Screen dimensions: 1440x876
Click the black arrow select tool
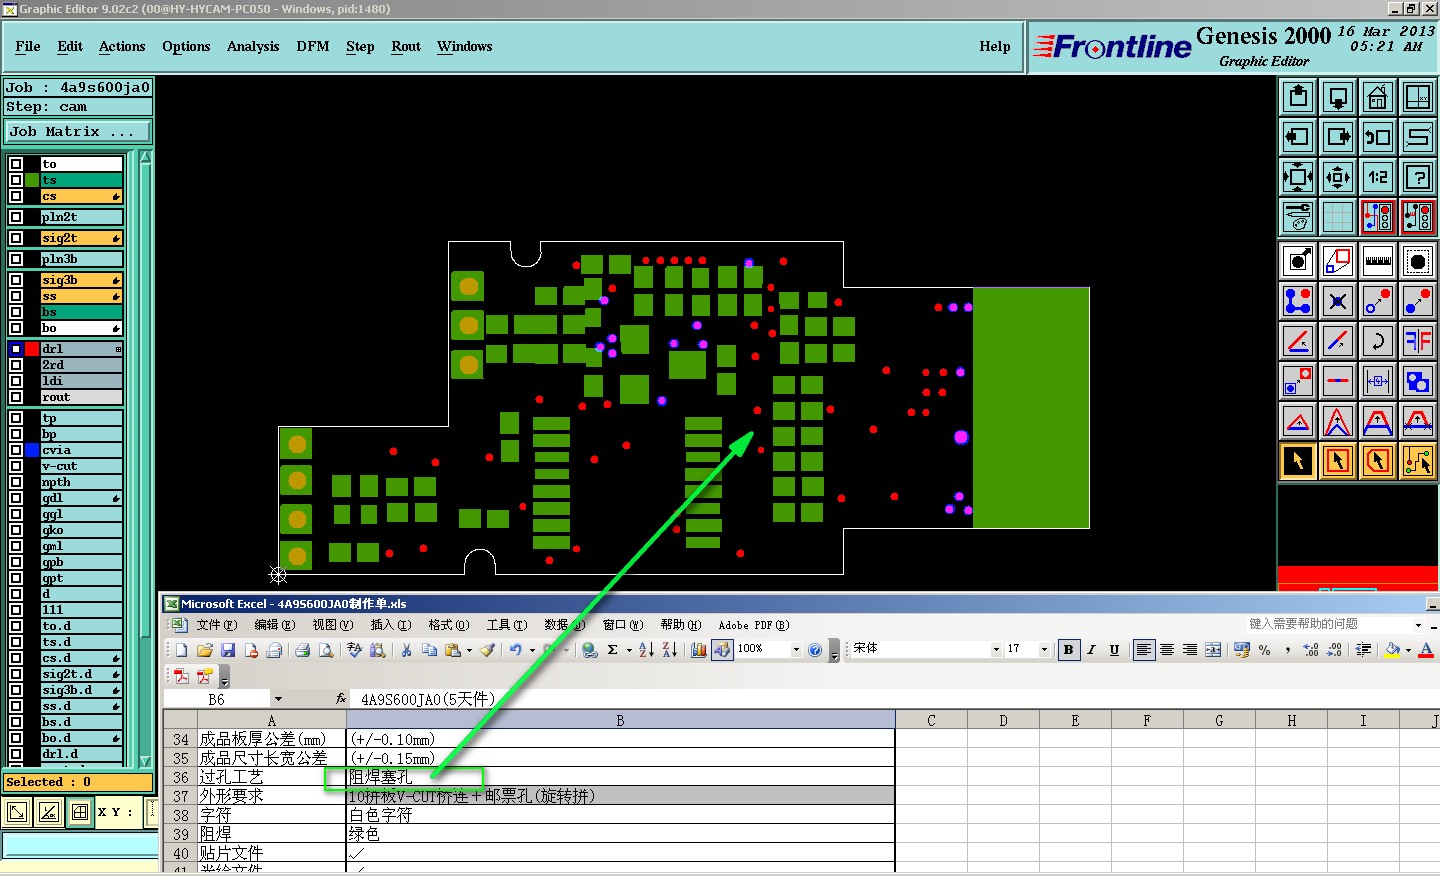point(1298,461)
